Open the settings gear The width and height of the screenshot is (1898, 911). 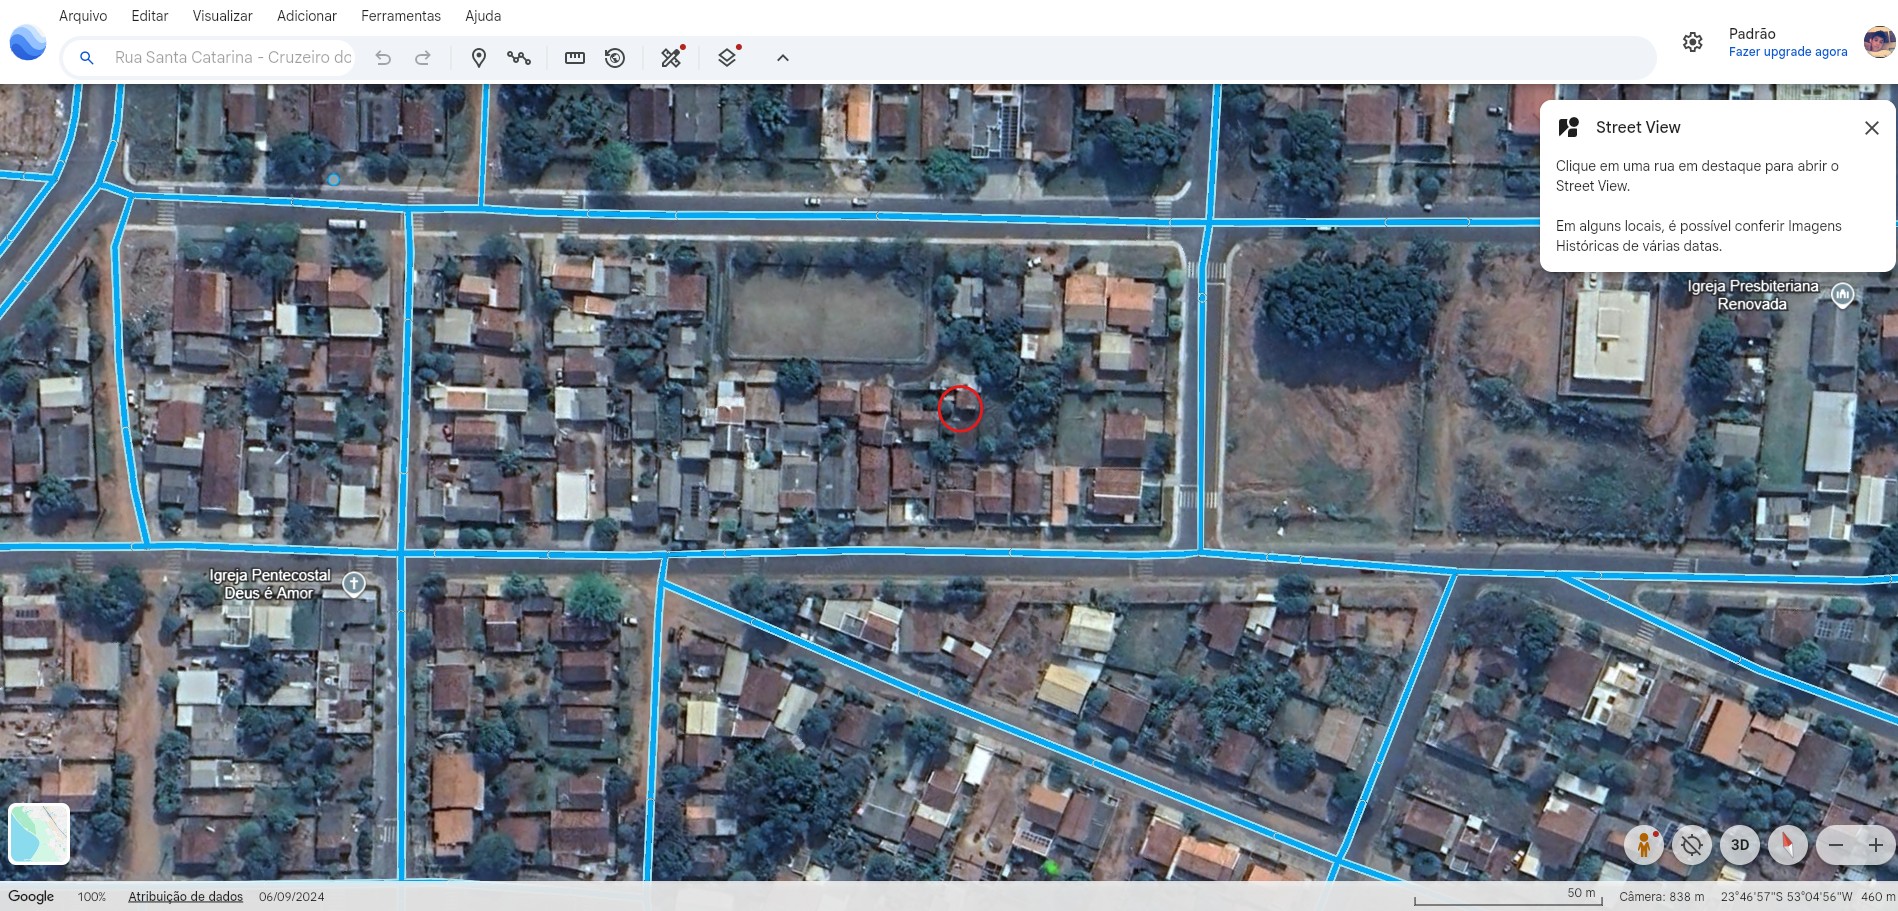click(x=1692, y=42)
